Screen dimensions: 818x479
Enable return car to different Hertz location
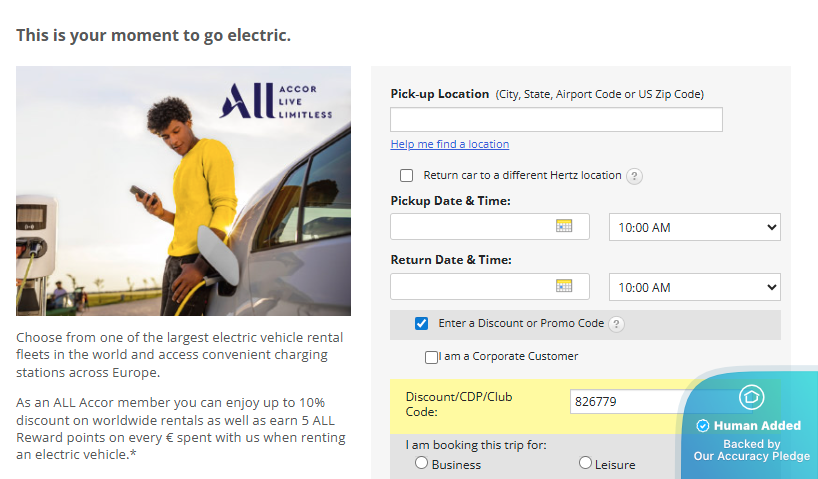(406, 175)
